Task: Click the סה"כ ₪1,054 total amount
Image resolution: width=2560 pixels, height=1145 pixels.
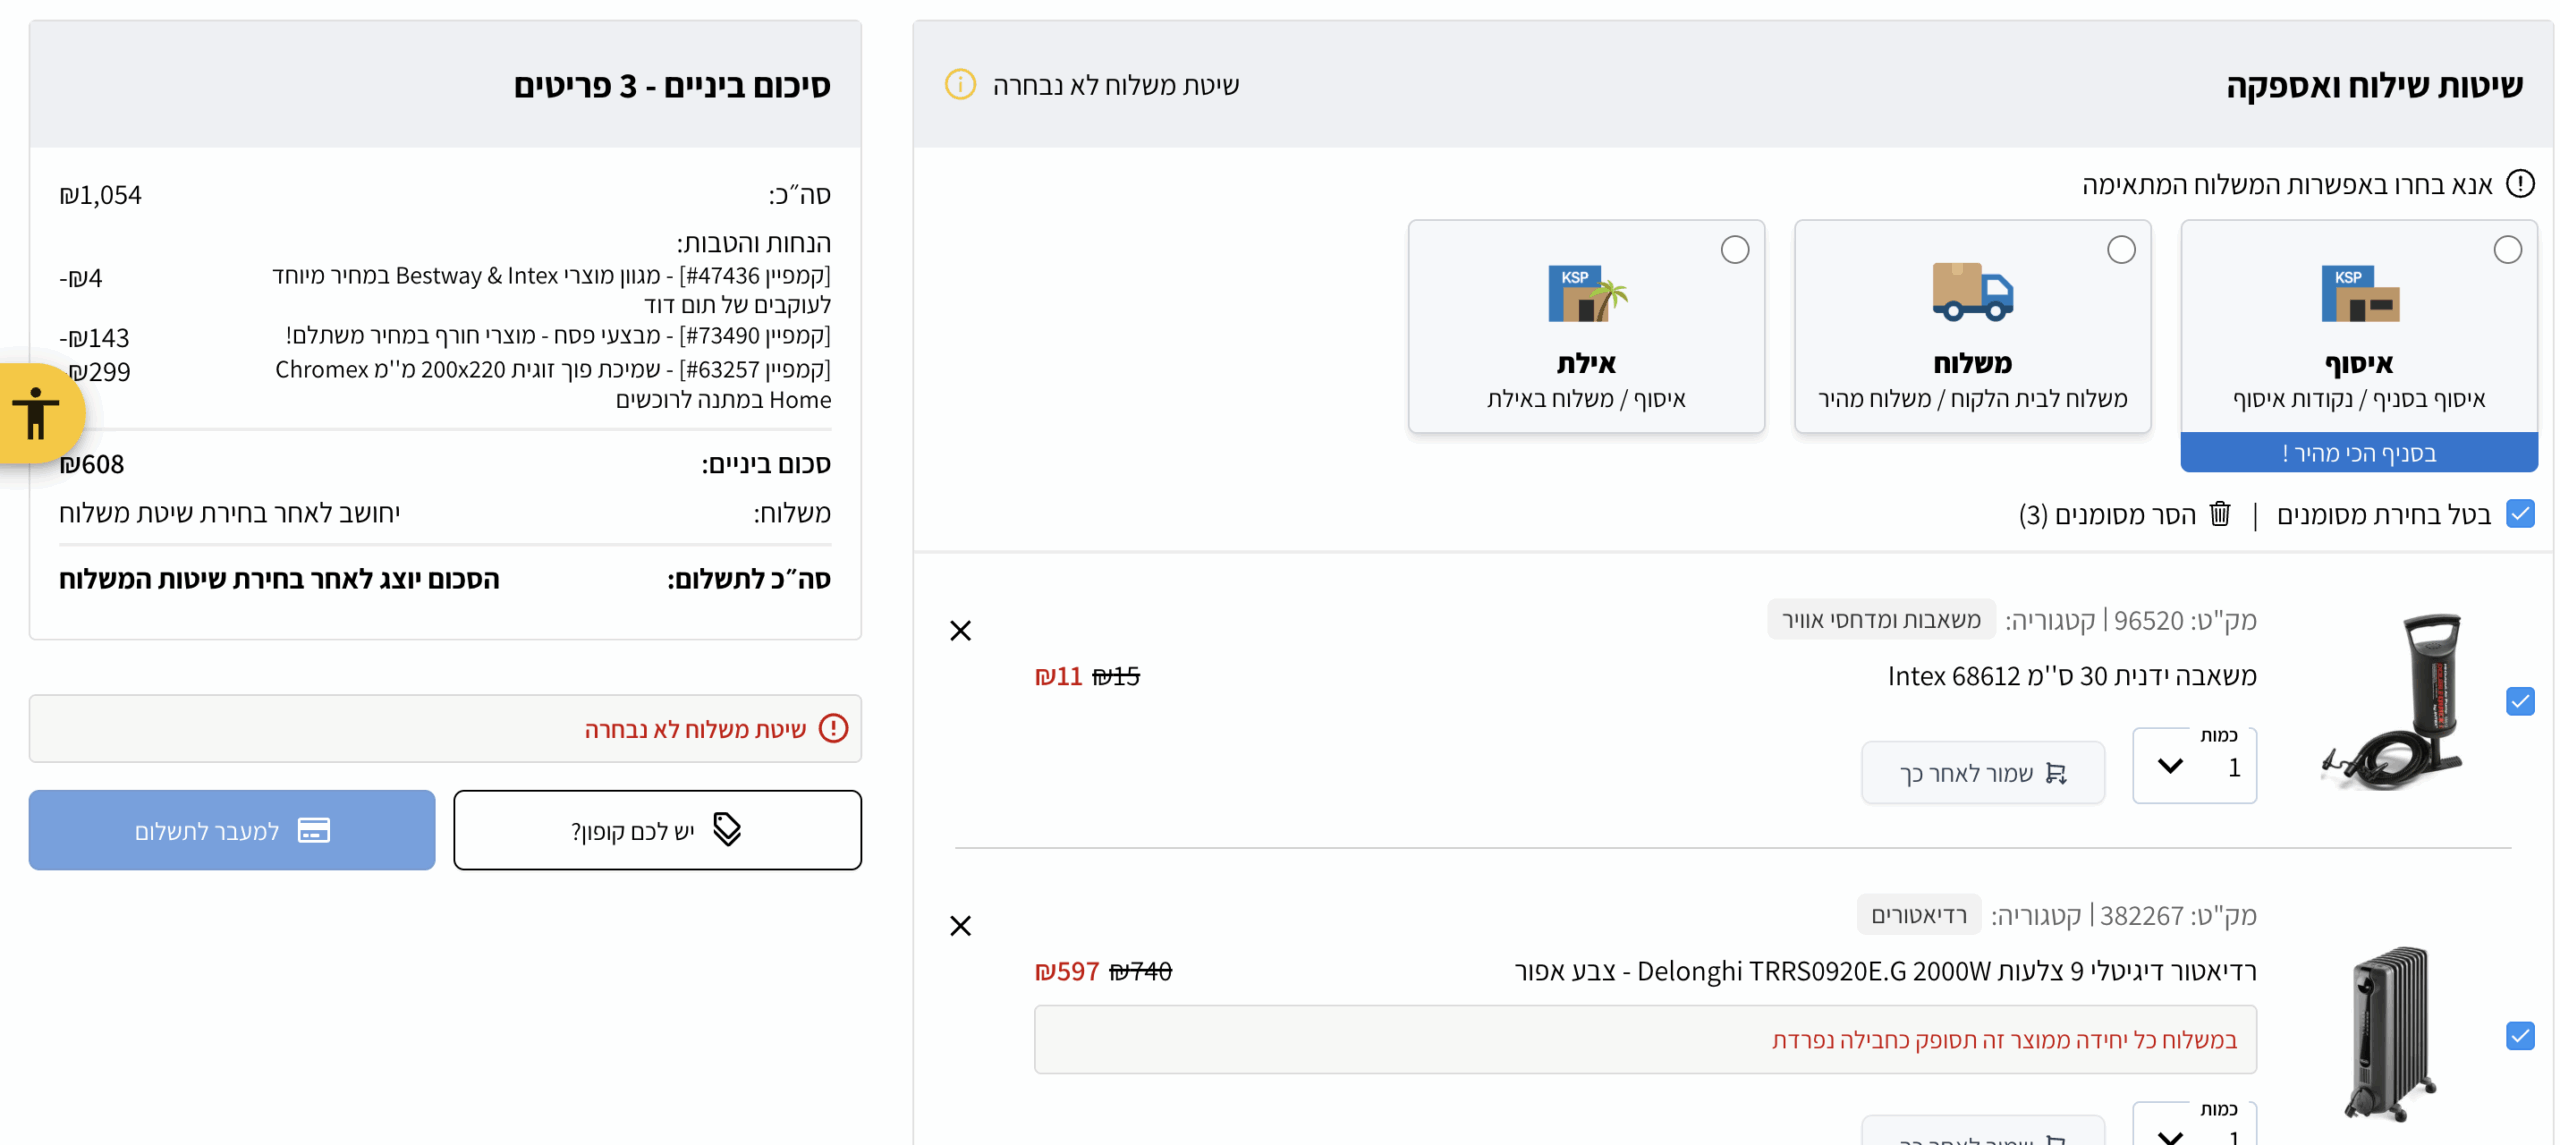Action: pyautogui.click(x=99, y=194)
